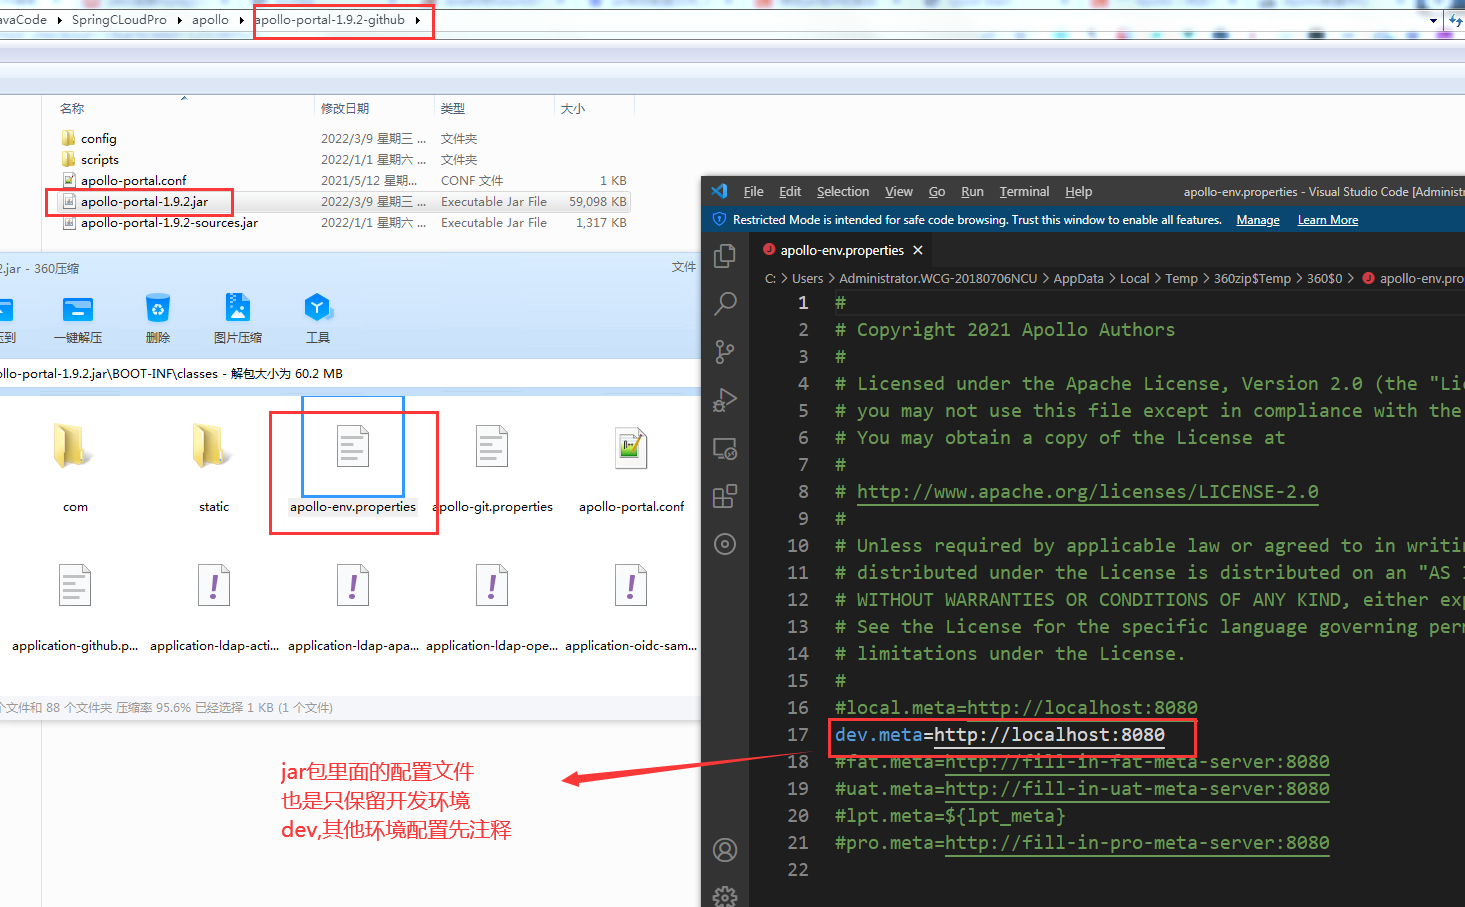Open the View menu in VS Code

point(899,192)
